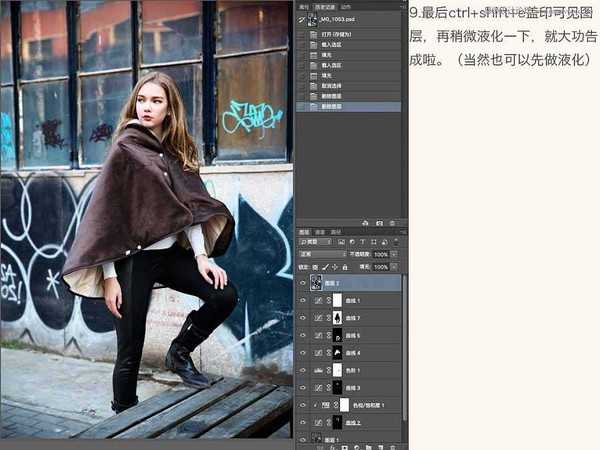Toggle visibility of the 曲线 1 layer
This screenshot has height=450, width=600.
tap(303, 300)
